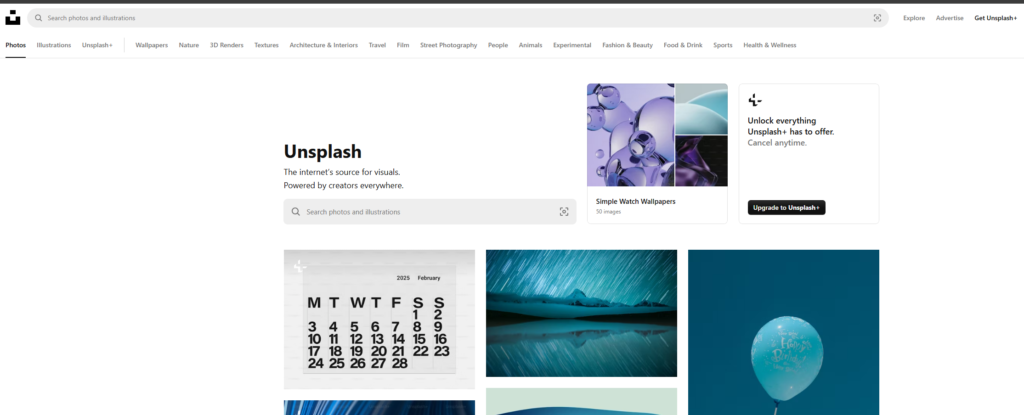Screen dimensions: 1024x415
Task: Open the star trails mountain lake photo
Action: pyautogui.click(x=581, y=313)
